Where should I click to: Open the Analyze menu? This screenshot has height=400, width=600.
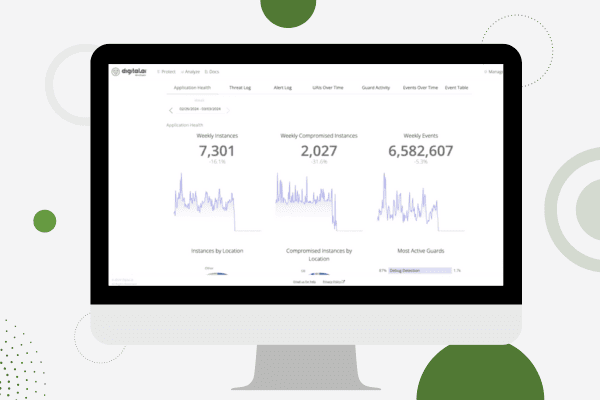191,72
